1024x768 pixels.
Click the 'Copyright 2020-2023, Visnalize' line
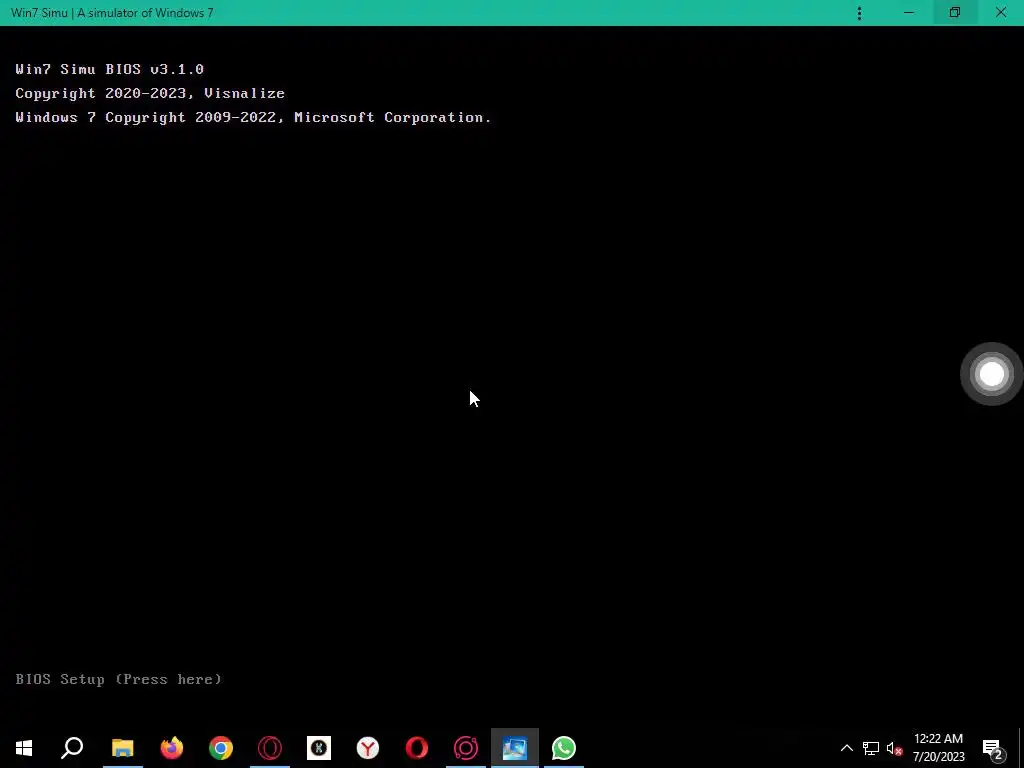(150, 93)
